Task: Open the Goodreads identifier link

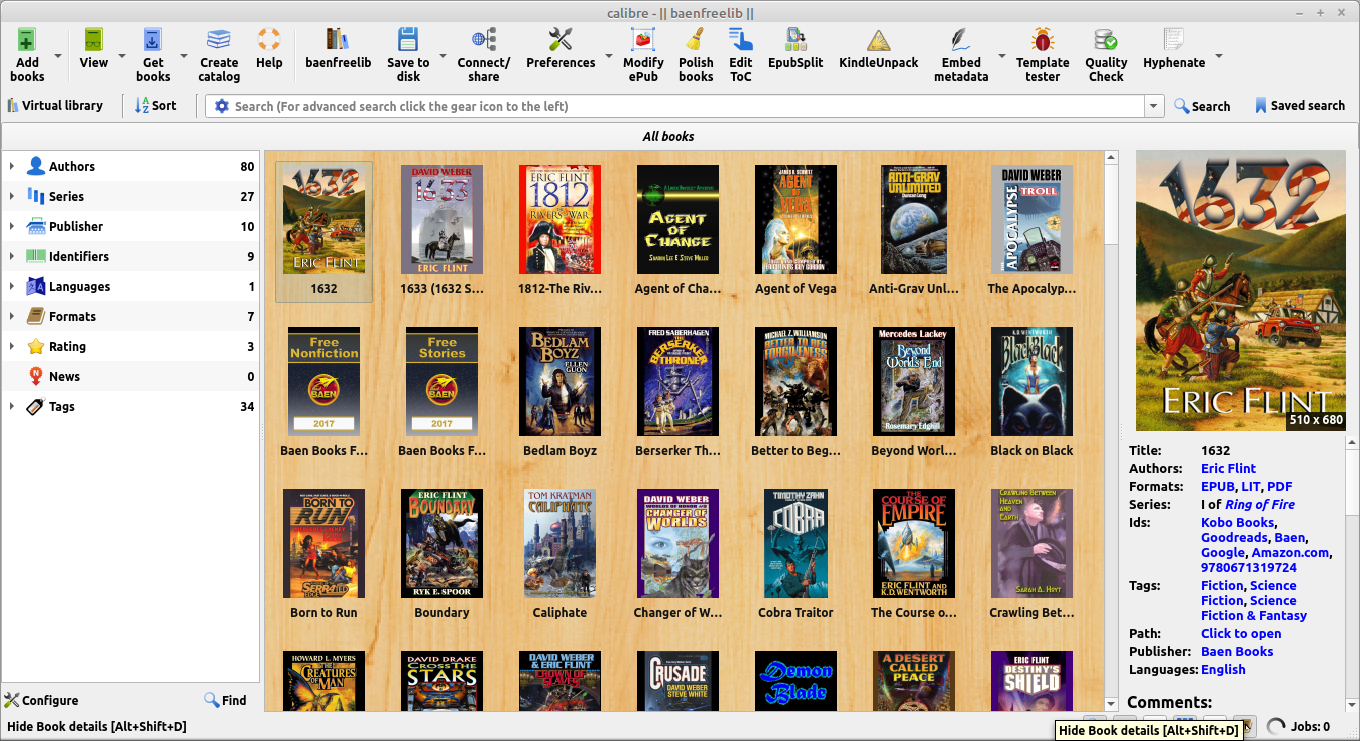Action: [x=1234, y=537]
